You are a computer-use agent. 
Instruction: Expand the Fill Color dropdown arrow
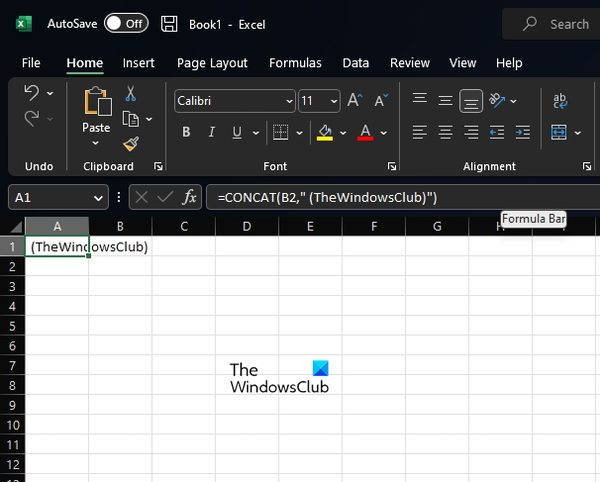(x=343, y=133)
